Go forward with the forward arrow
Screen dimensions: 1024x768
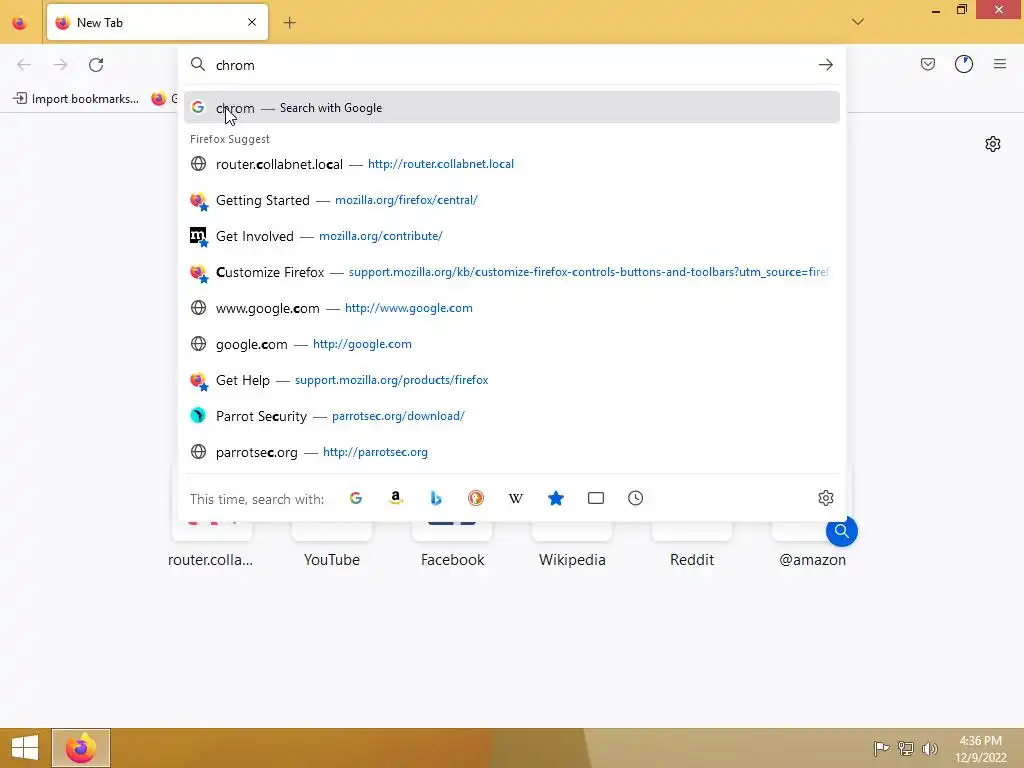coord(60,65)
